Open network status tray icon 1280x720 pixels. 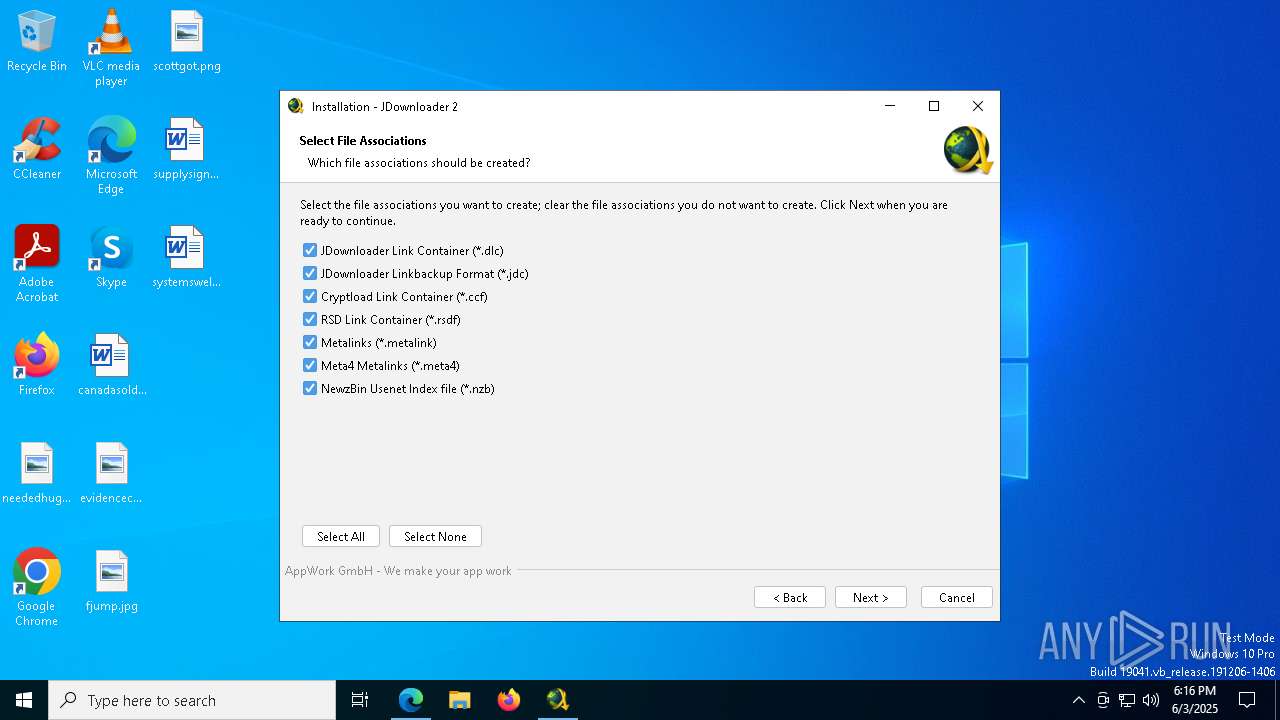[1127, 700]
